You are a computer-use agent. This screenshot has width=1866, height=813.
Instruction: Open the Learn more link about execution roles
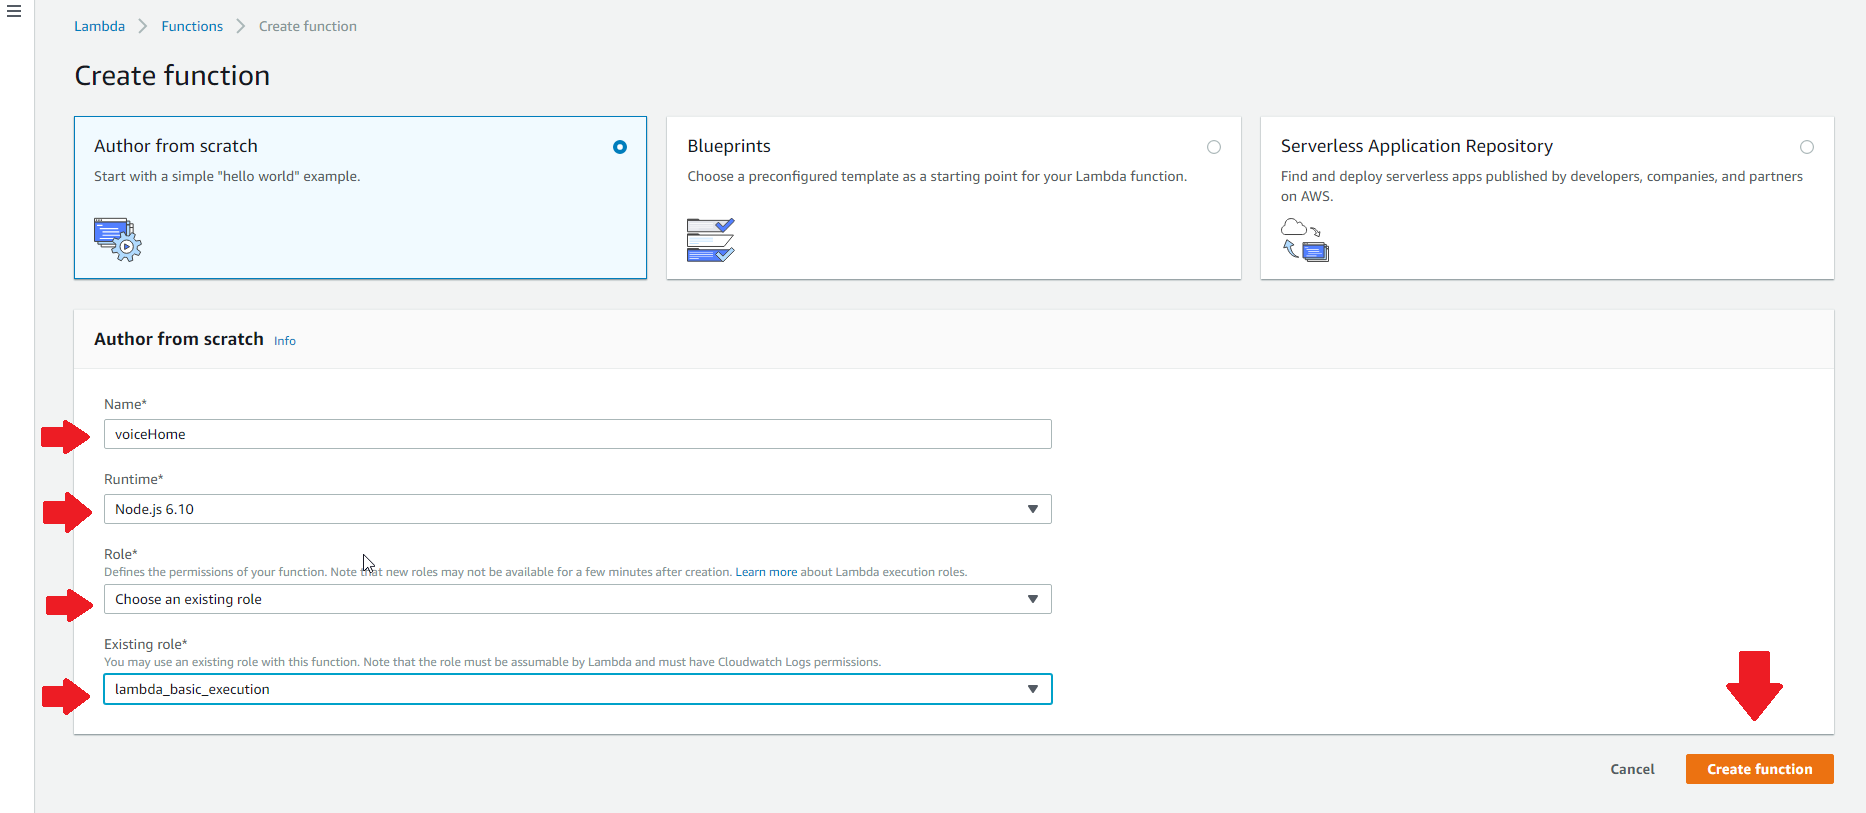[x=766, y=572]
